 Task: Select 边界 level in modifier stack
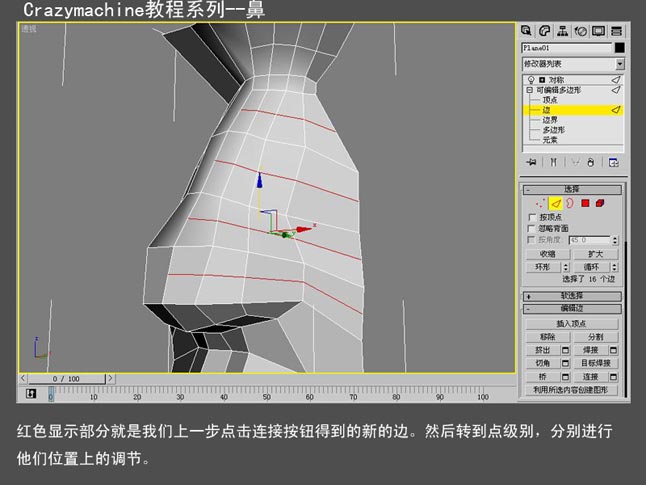click(x=550, y=120)
